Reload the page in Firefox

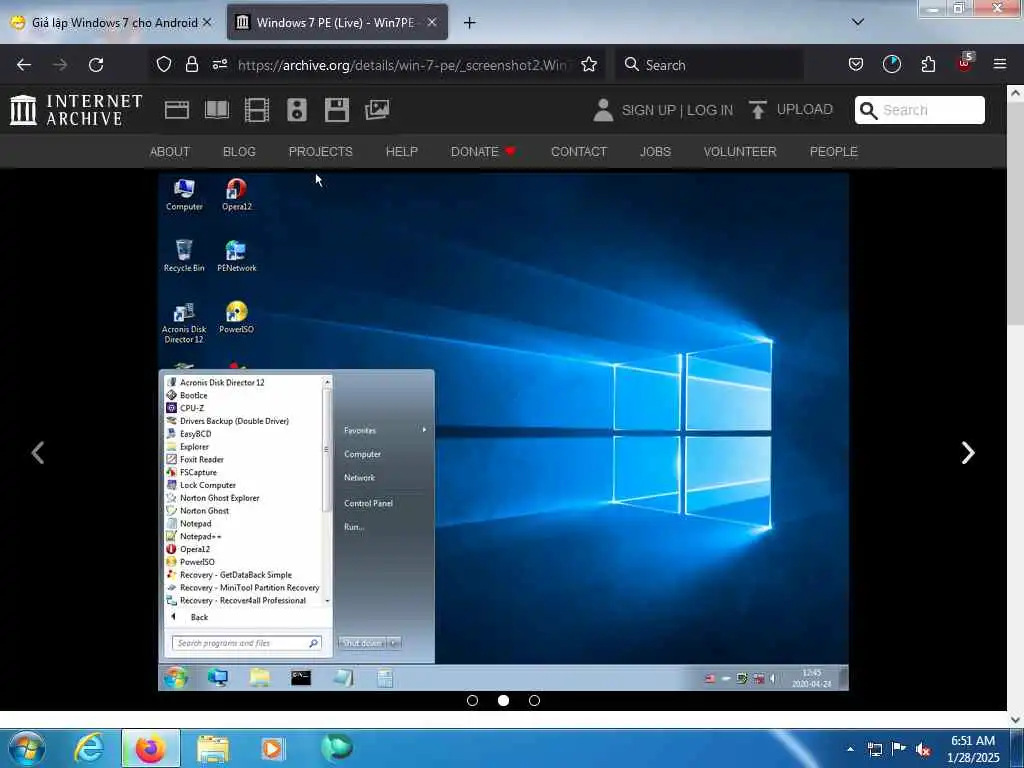tap(96, 65)
